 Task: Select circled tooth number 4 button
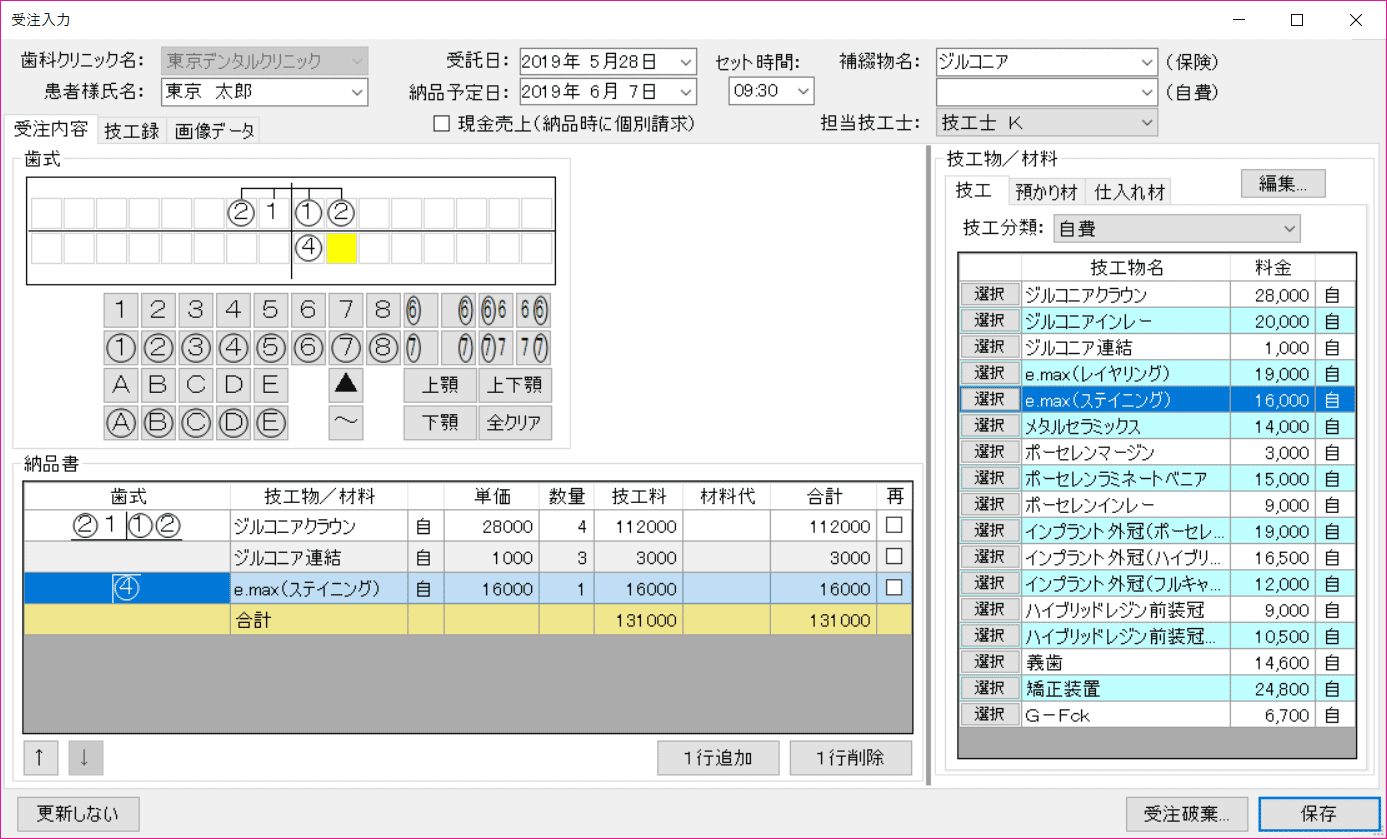click(234, 348)
